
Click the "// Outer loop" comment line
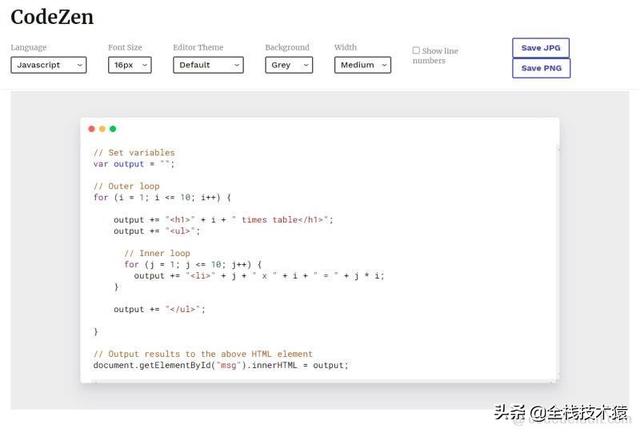coord(126,186)
